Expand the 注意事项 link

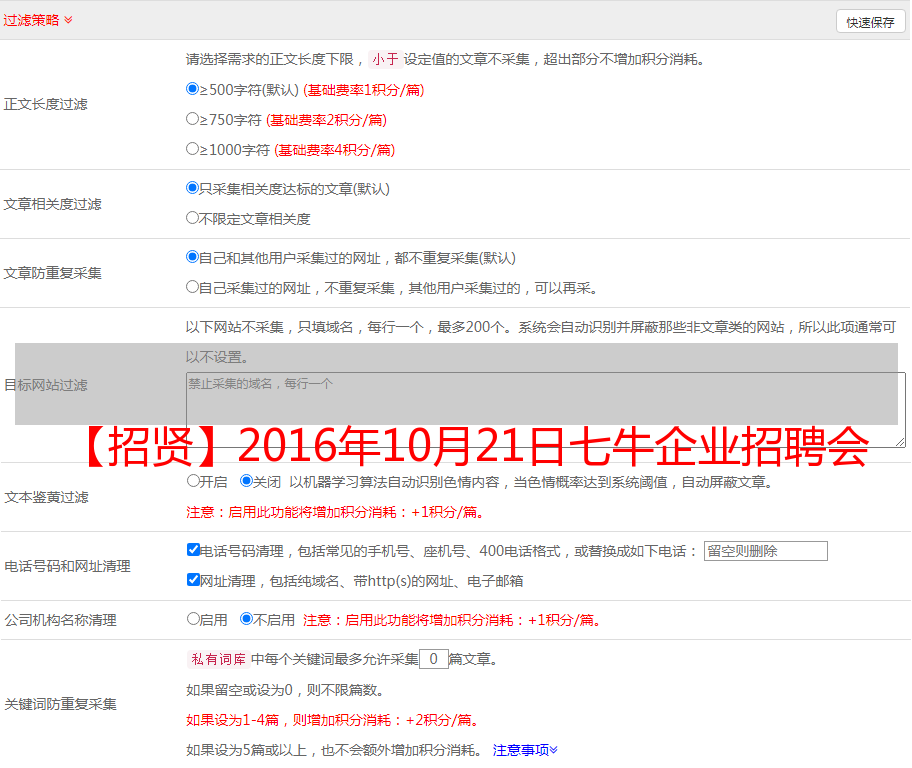click(x=525, y=750)
